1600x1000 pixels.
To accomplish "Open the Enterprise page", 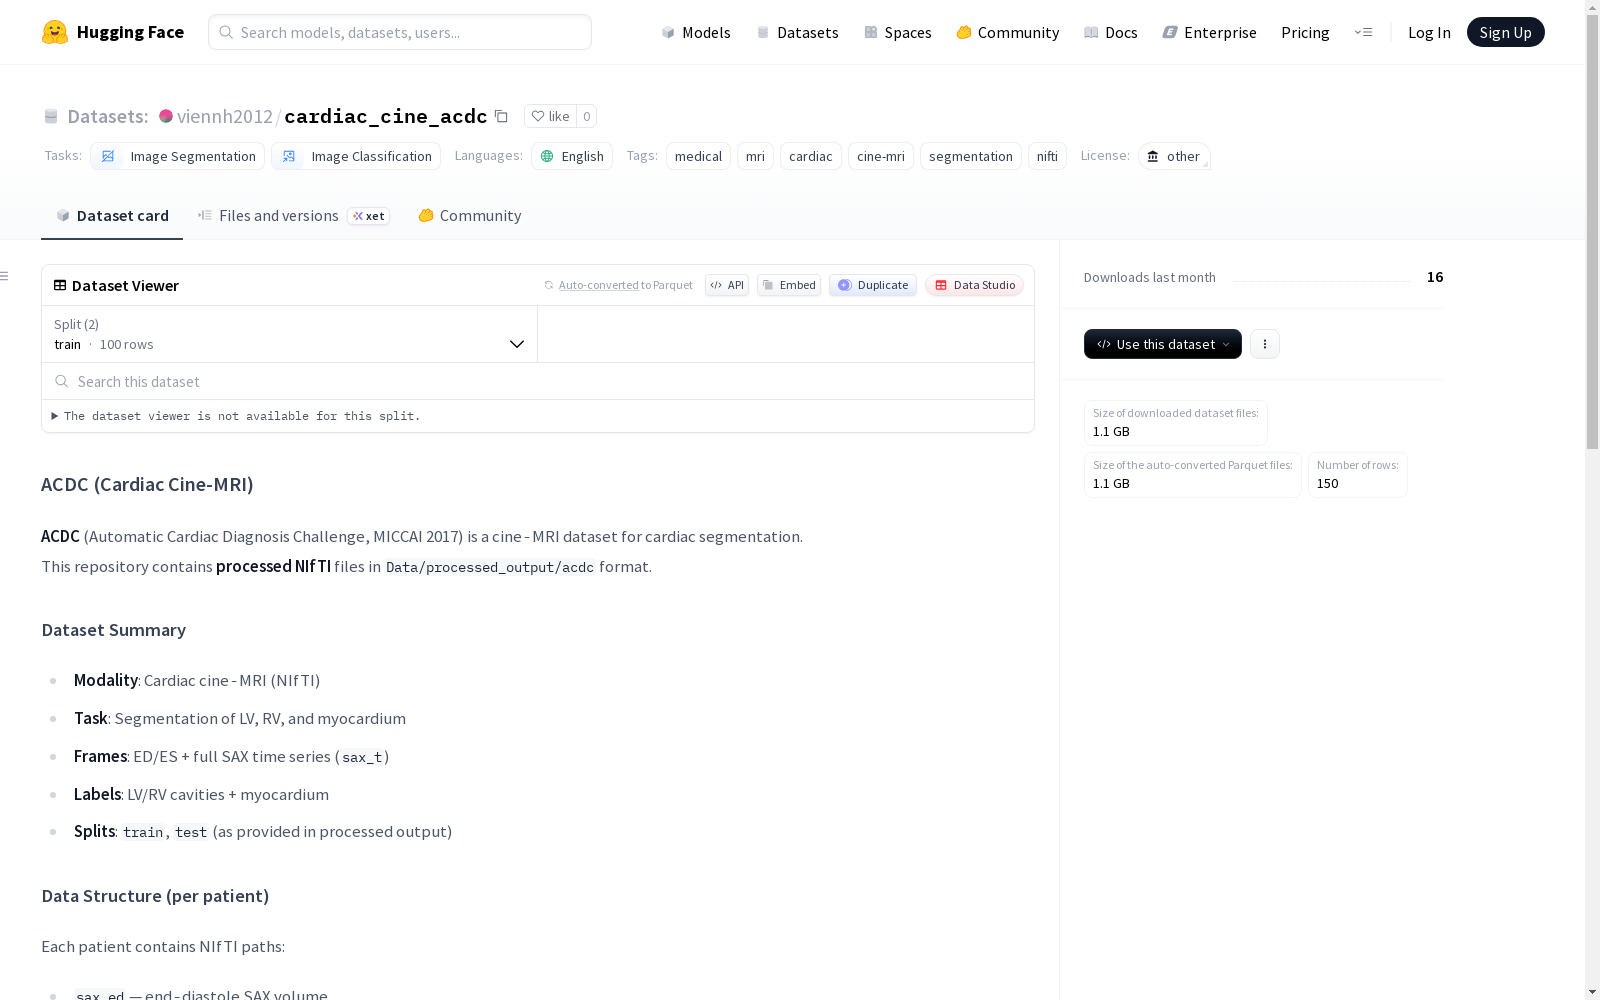I will [x=1210, y=32].
